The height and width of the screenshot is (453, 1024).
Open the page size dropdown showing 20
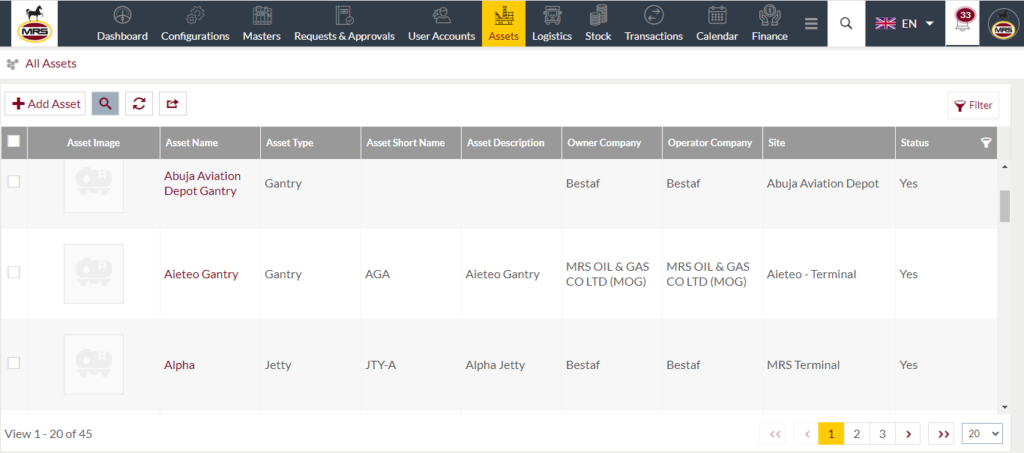coord(982,433)
